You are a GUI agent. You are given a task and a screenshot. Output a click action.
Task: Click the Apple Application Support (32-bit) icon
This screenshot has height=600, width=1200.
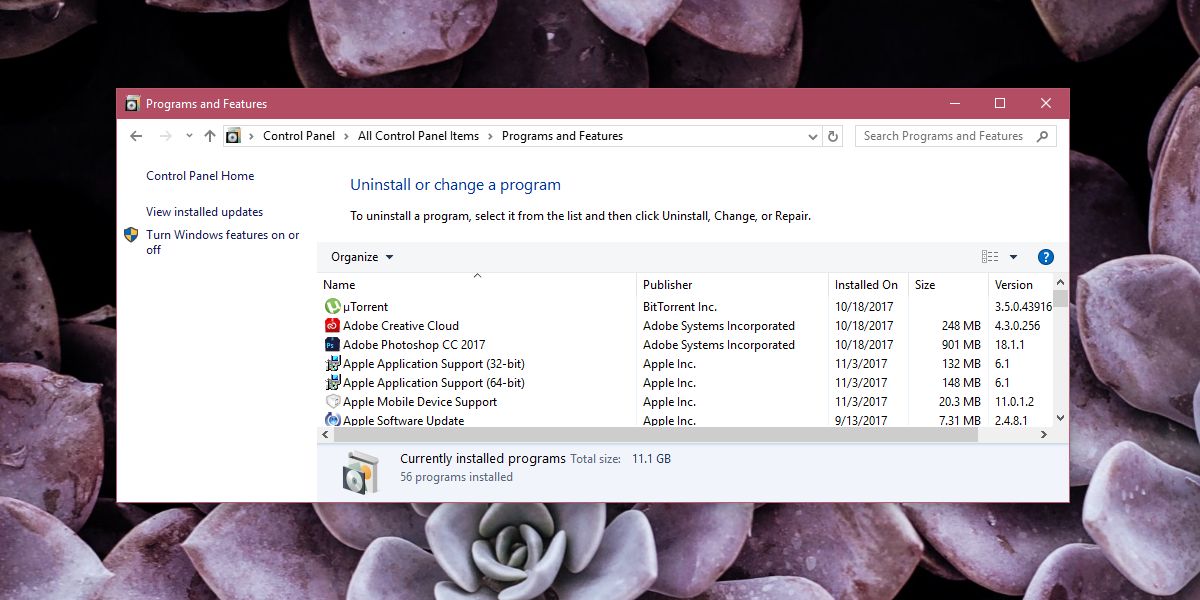point(333,364)
